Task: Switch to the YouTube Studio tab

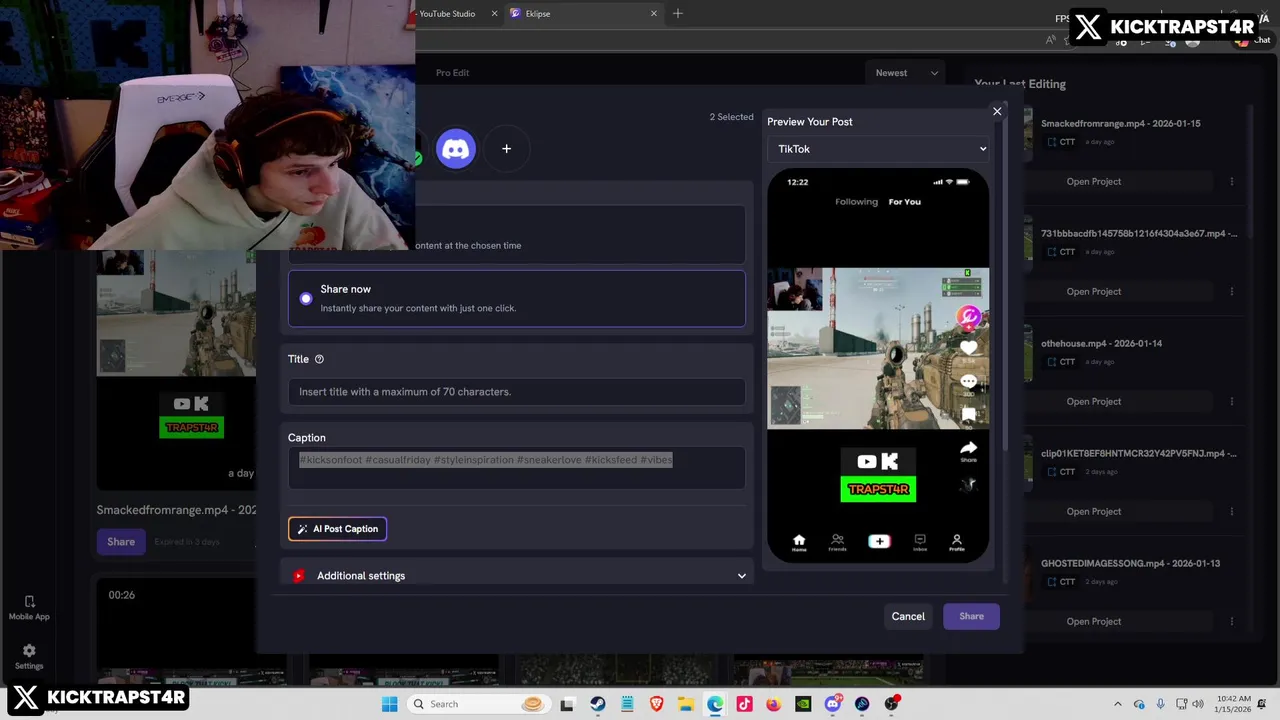Action: pyautogui.click(x=447, y=14)
